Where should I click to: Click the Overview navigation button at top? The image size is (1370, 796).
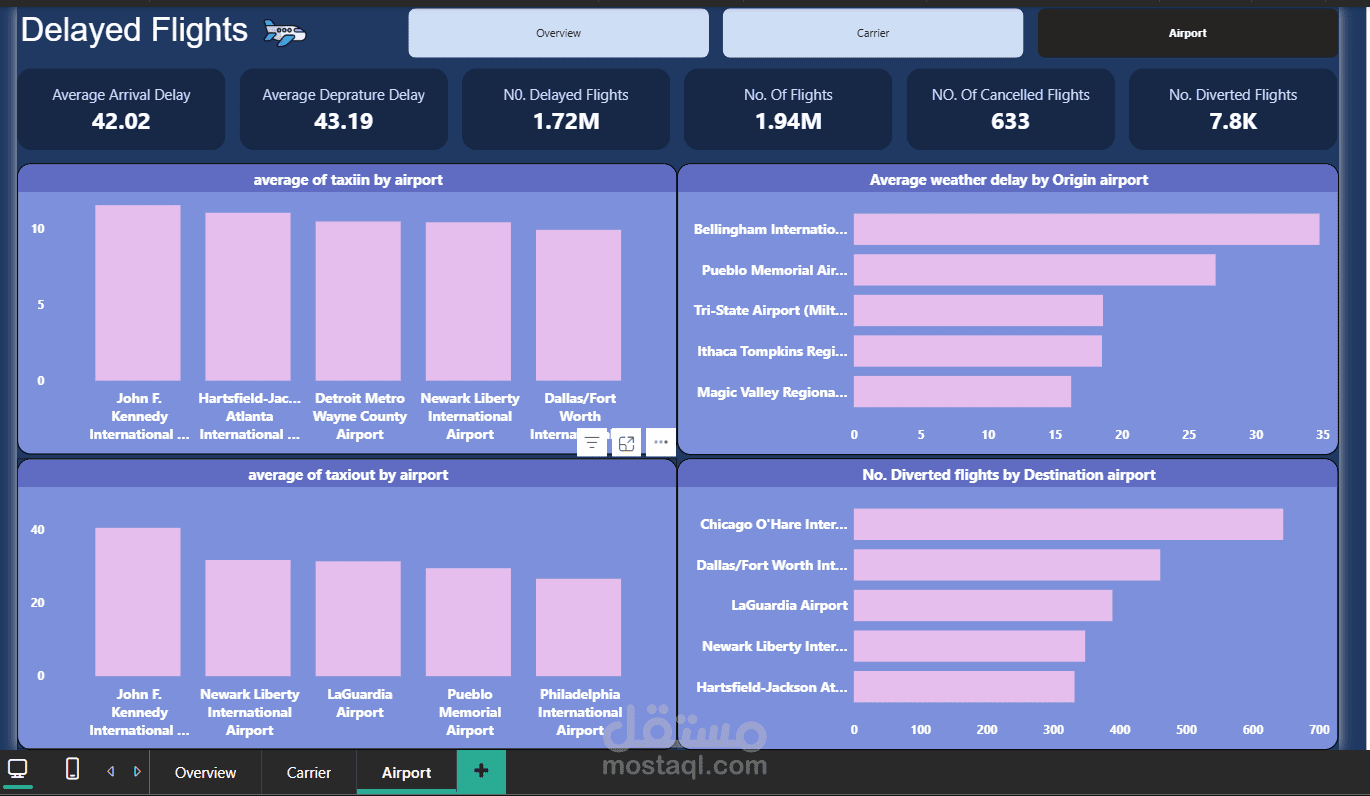(x=557, y=32)
